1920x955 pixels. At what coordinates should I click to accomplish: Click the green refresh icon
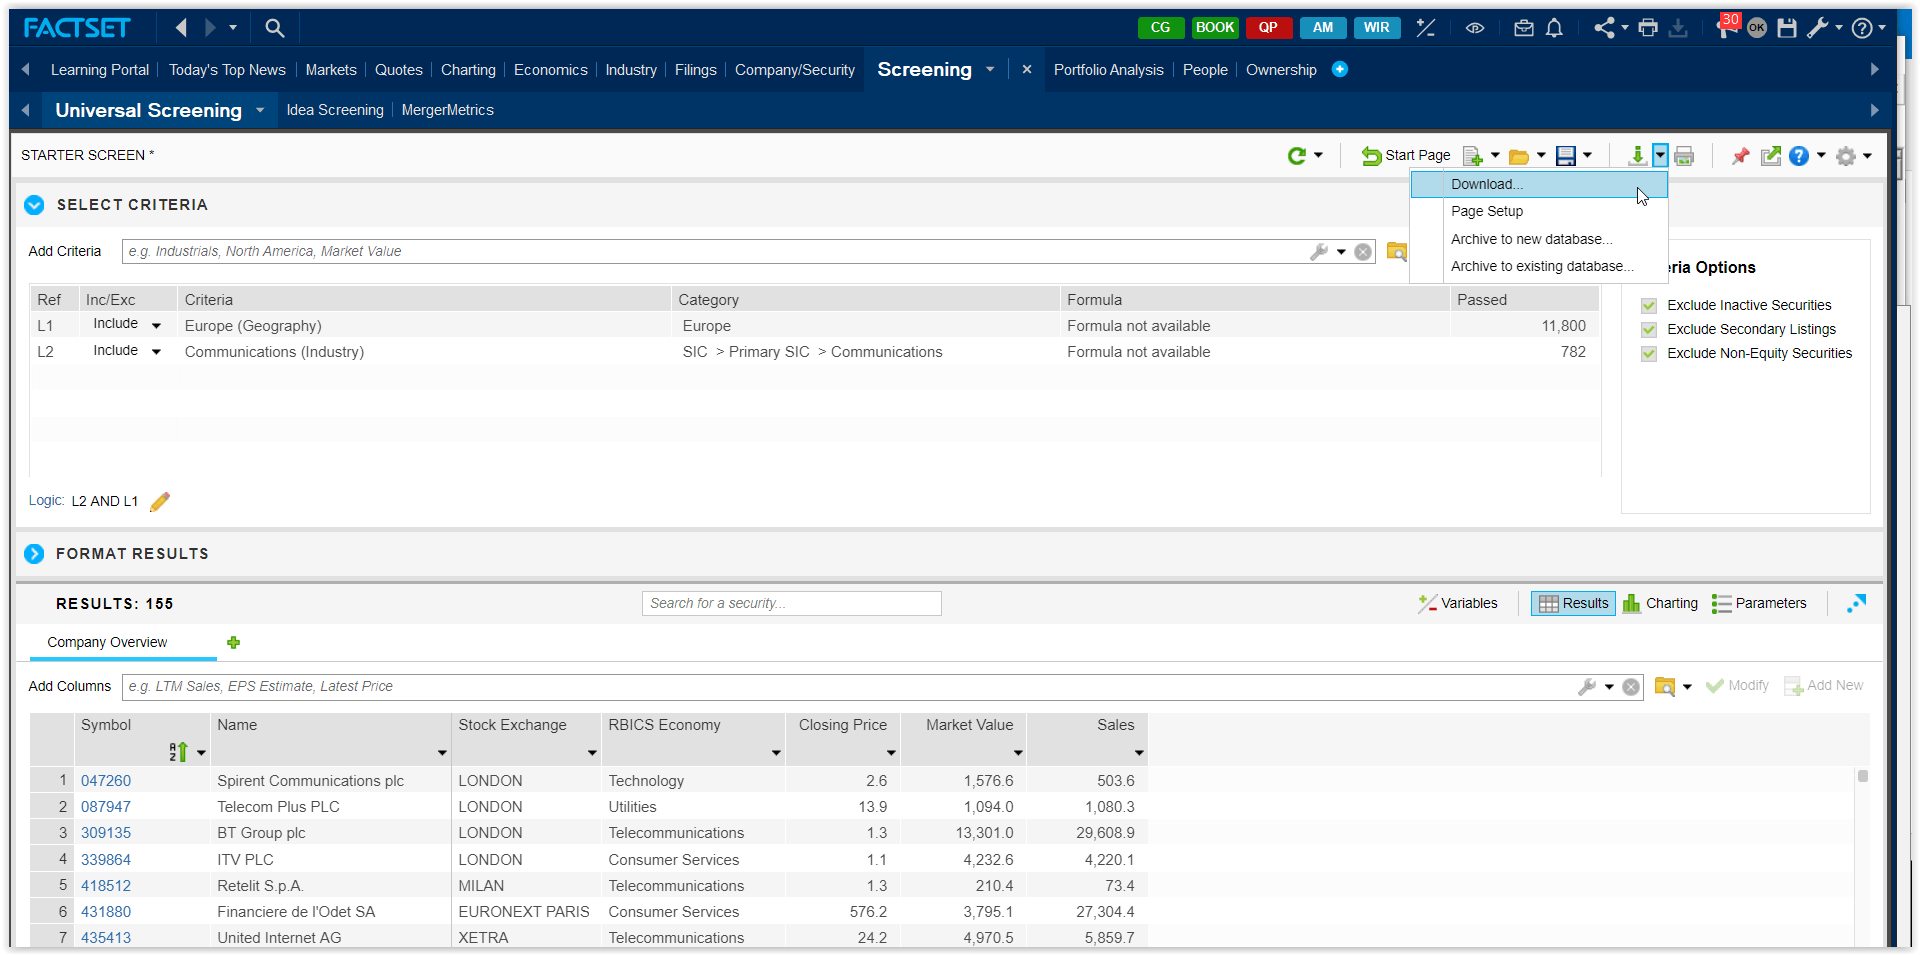(1297, 156)
